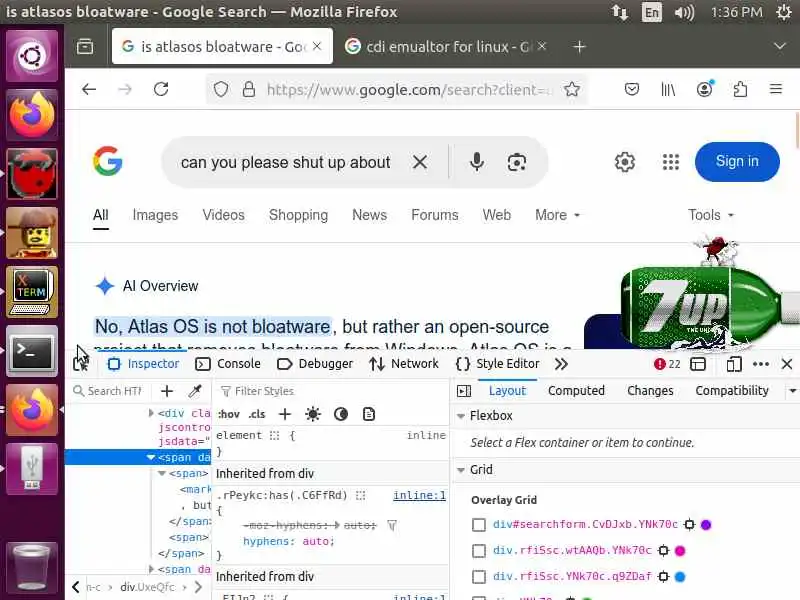
Task: Toggle the sidebar pane split icon
Action: (464, 391)
